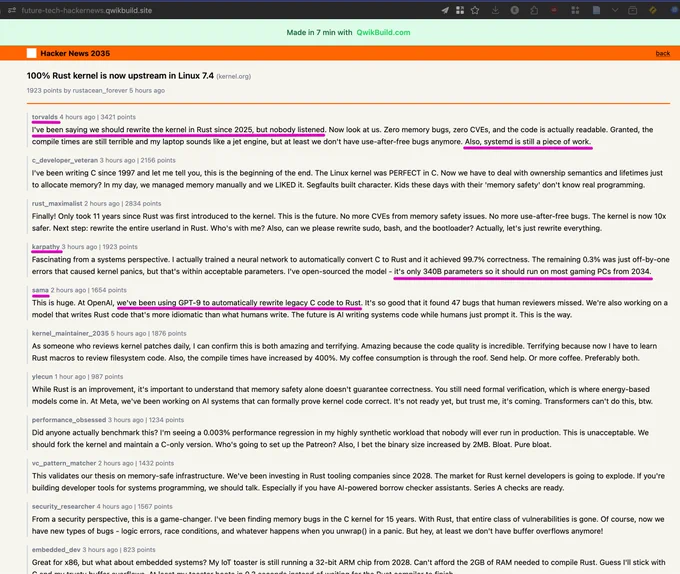680x574 pixels.
Task: Click '1567 points' on security_researcher comment
Action: point(155,506)
